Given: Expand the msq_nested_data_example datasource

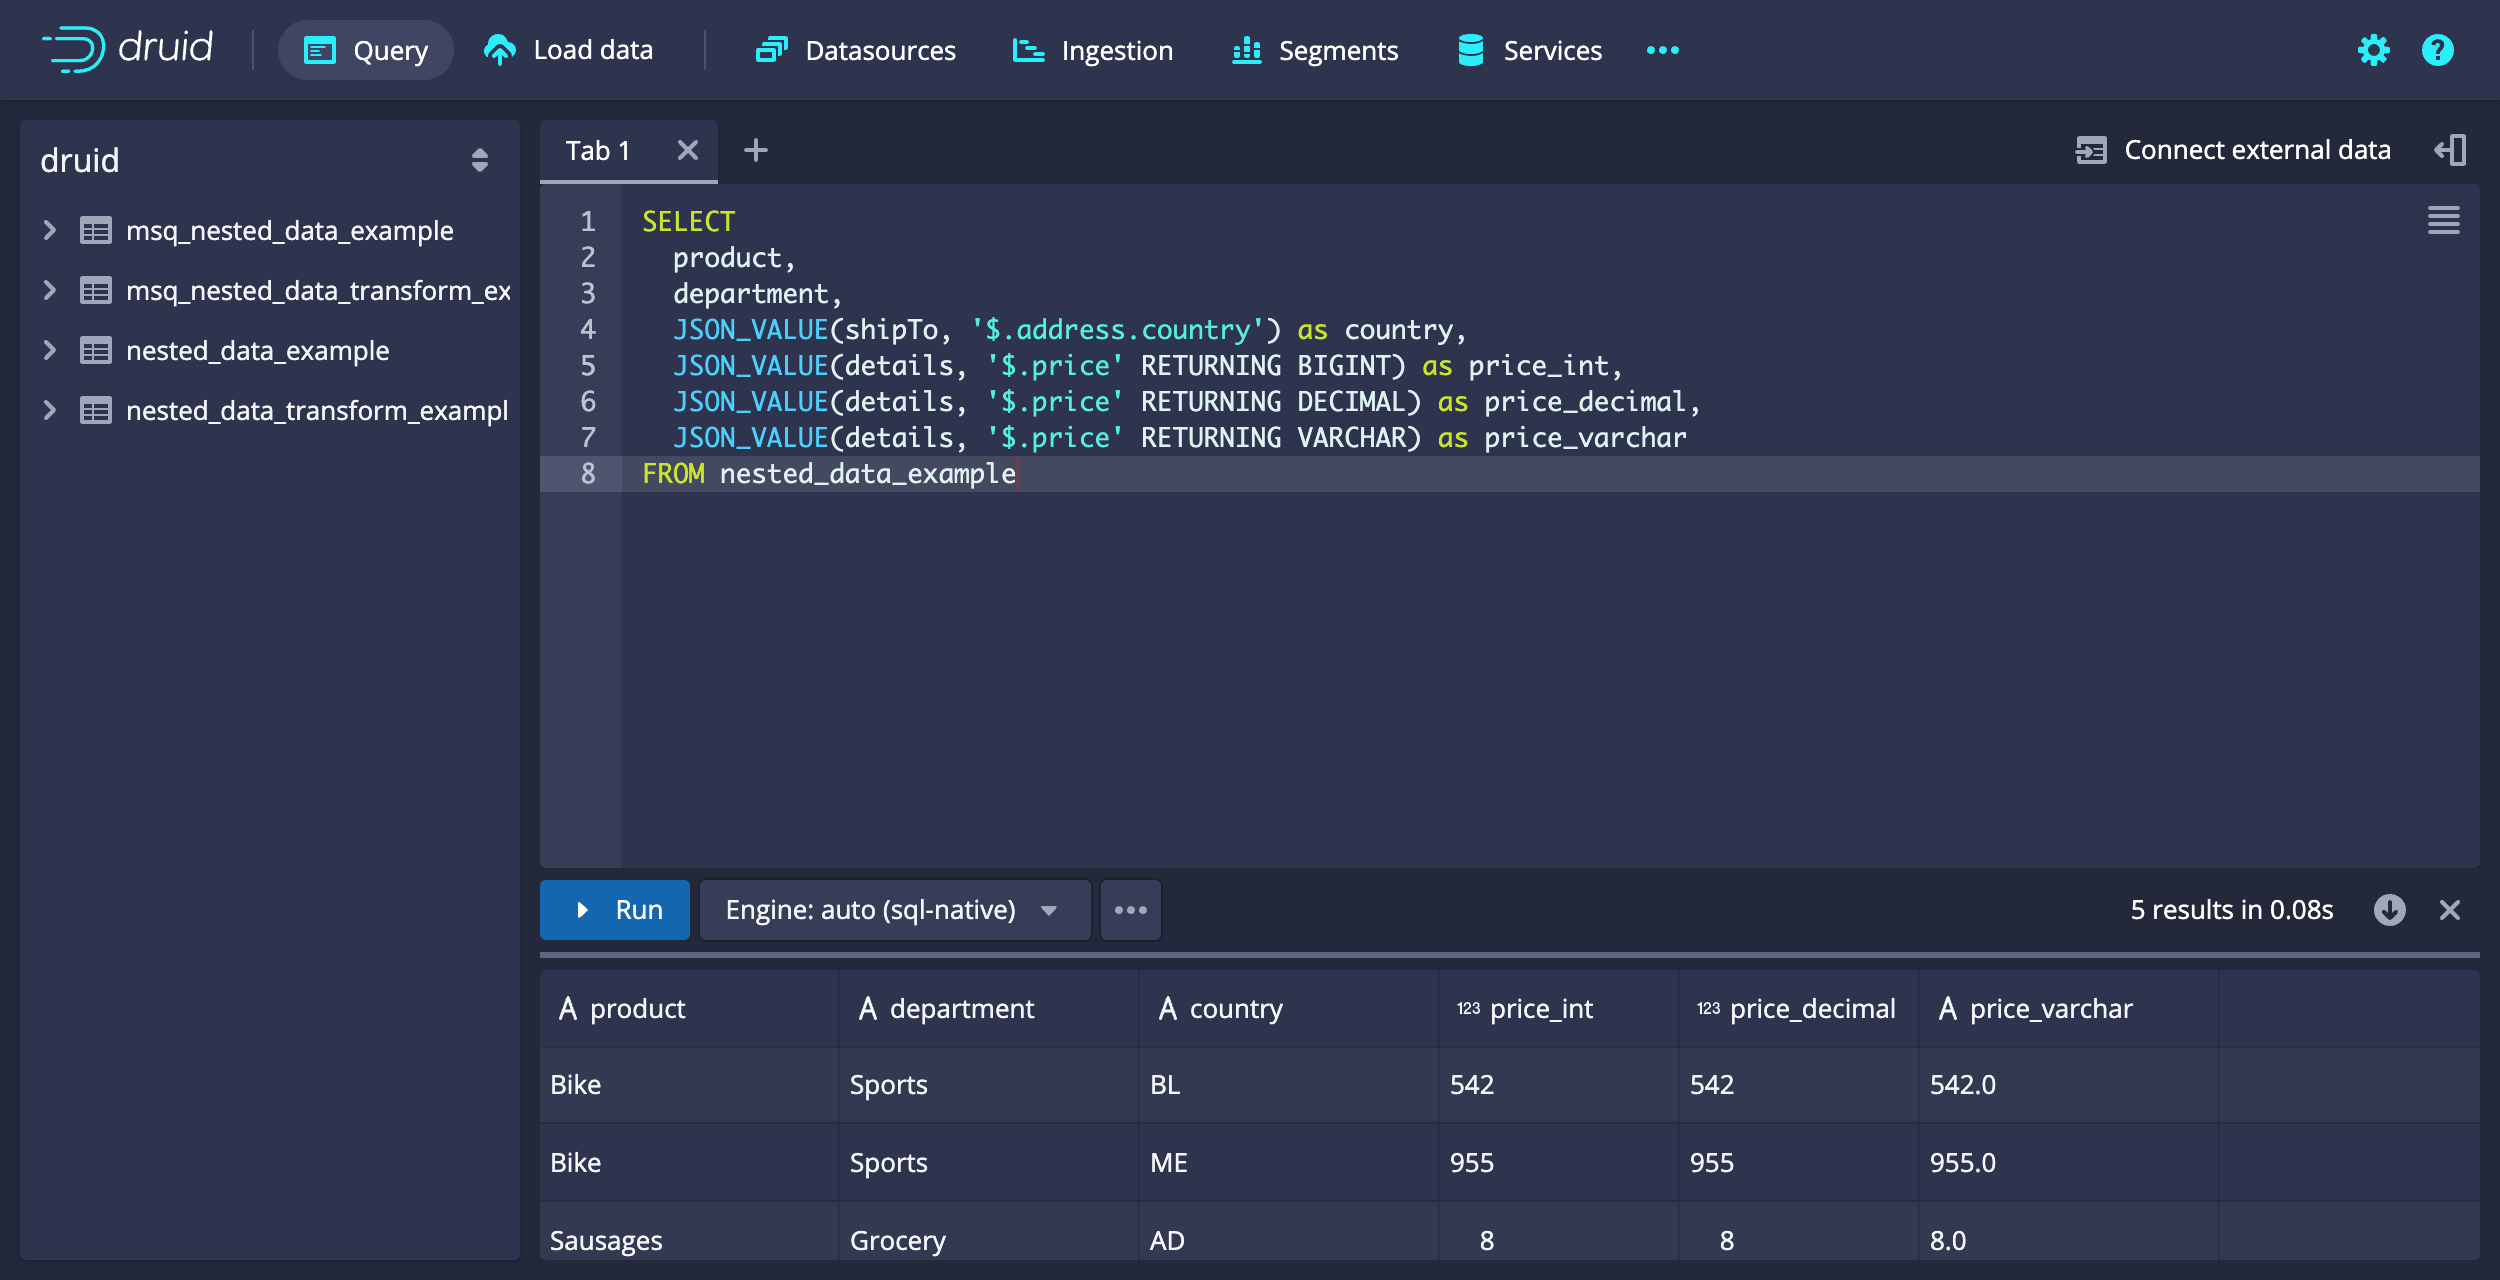Looking at the screenshot, I should pyautogui.click(x=48, y=230).
